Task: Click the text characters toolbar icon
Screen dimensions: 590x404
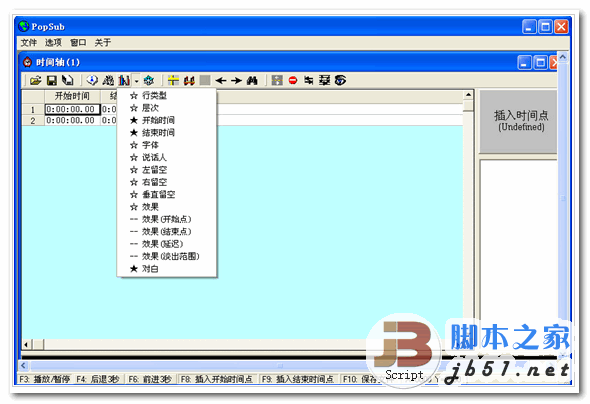Action: click(x=108, y=80)
